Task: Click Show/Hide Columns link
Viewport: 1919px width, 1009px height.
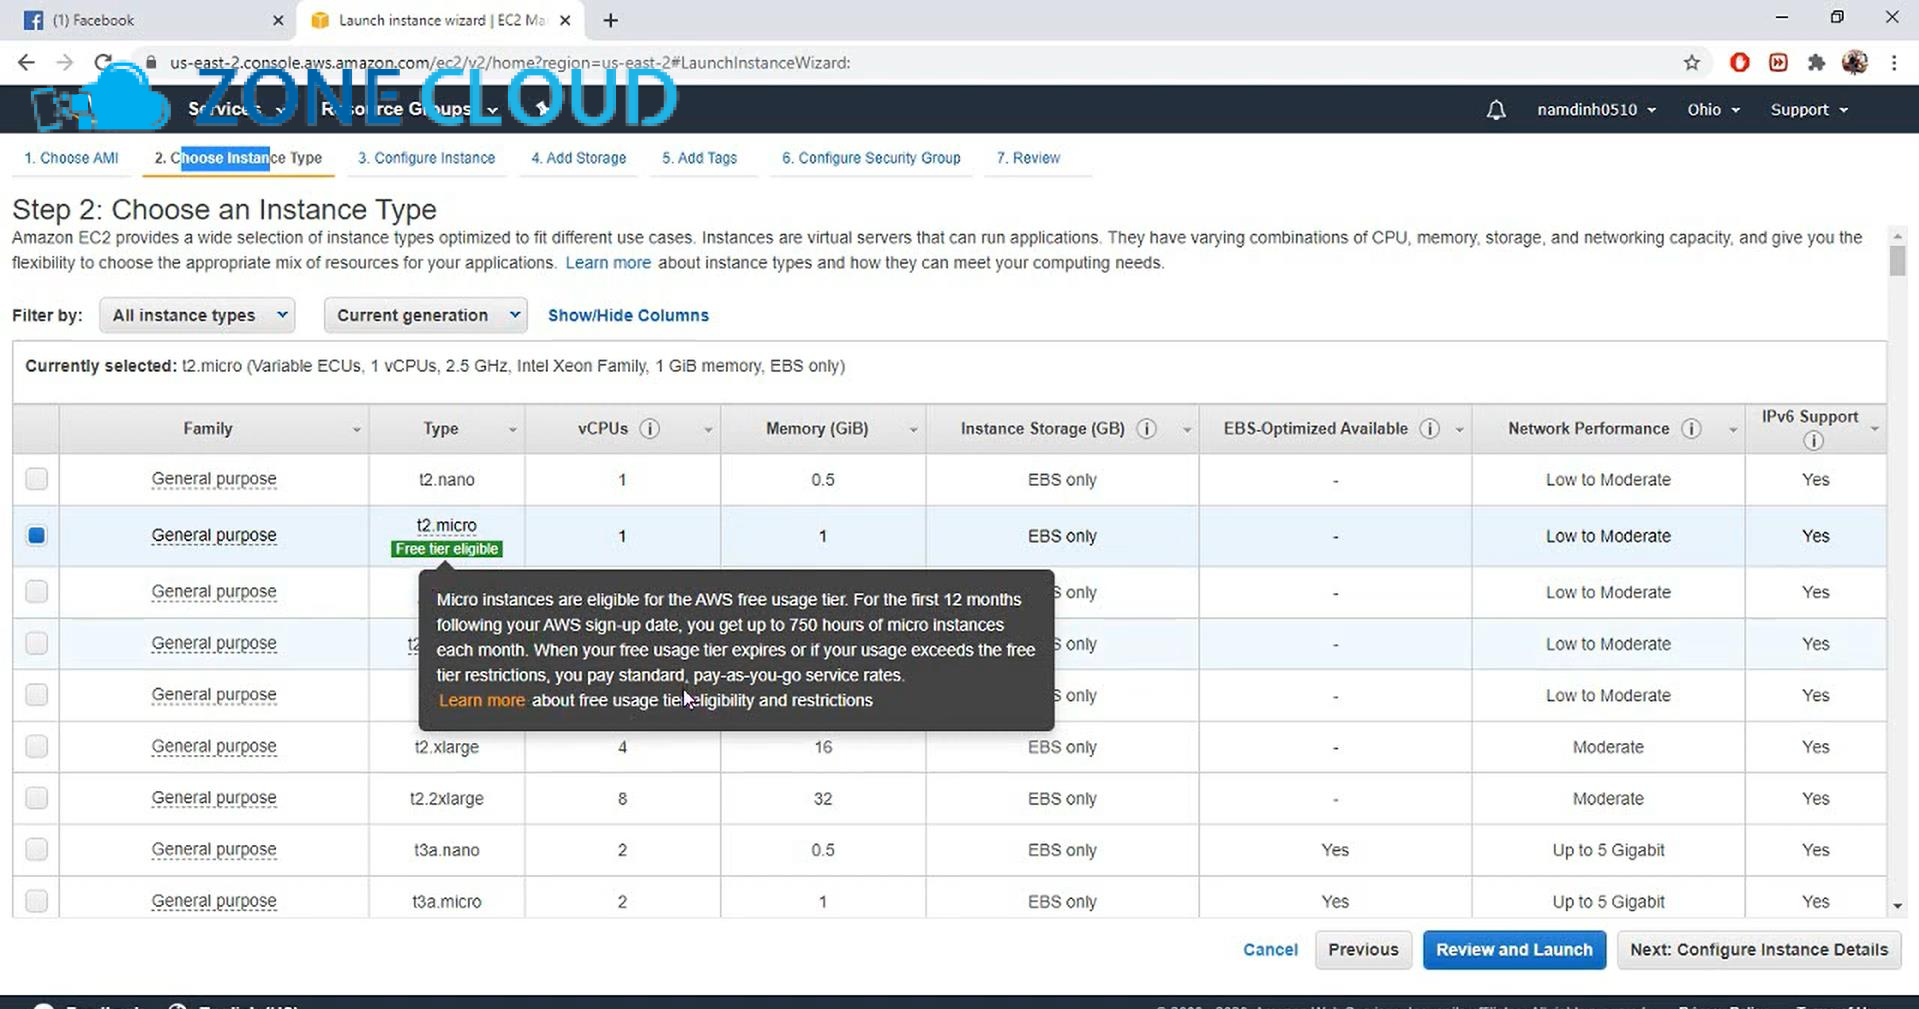Action: click(x=628, y=315)
